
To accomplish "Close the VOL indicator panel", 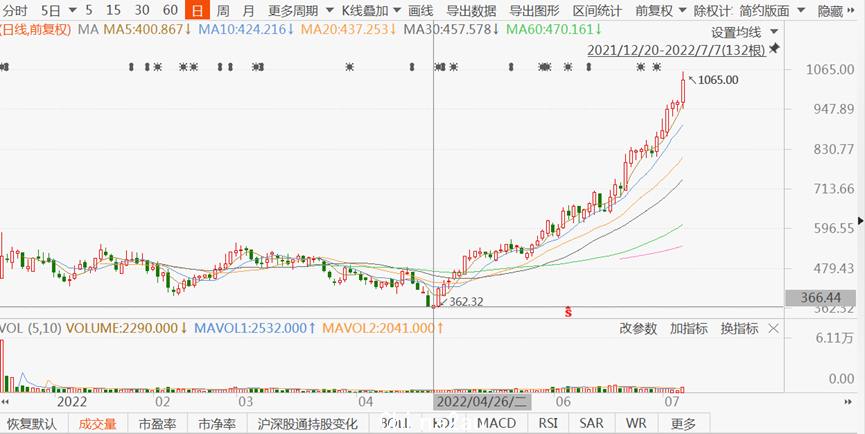I will click(x=773, y=329).
